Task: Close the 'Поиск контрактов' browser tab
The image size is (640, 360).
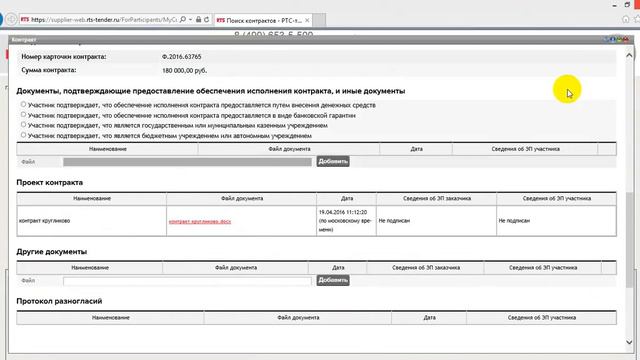Action: click(307, 20)
